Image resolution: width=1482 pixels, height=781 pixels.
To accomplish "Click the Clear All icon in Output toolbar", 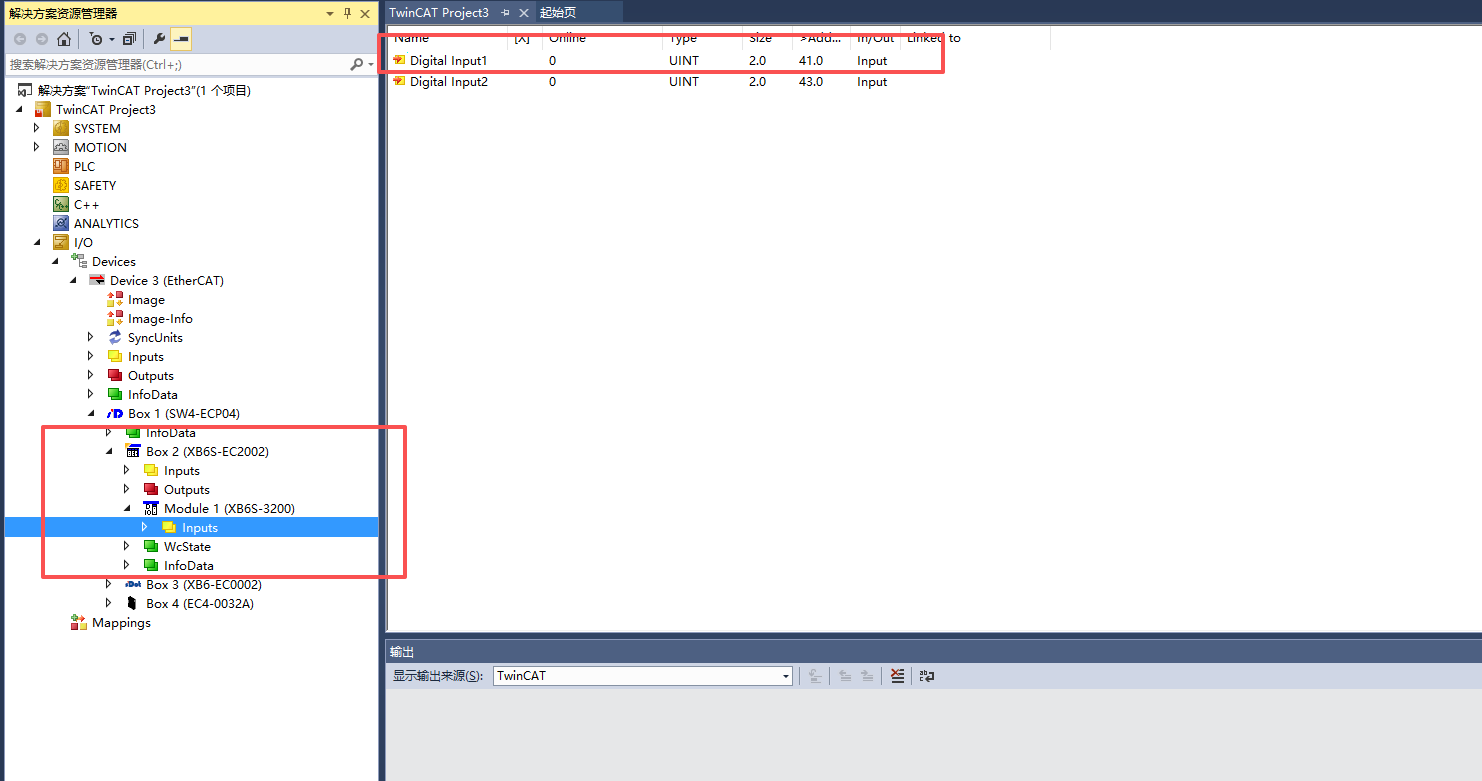I will click(897, 676).
